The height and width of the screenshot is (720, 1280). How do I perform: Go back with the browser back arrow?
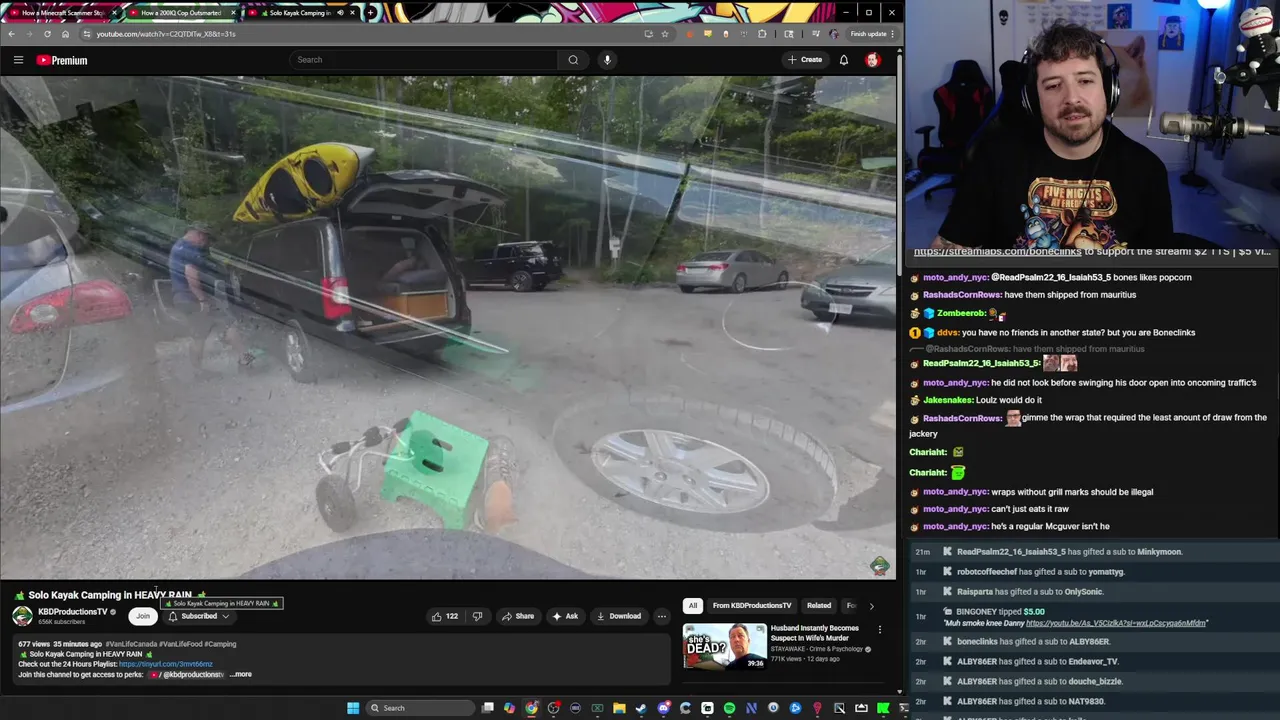click(x=11, y=34)
